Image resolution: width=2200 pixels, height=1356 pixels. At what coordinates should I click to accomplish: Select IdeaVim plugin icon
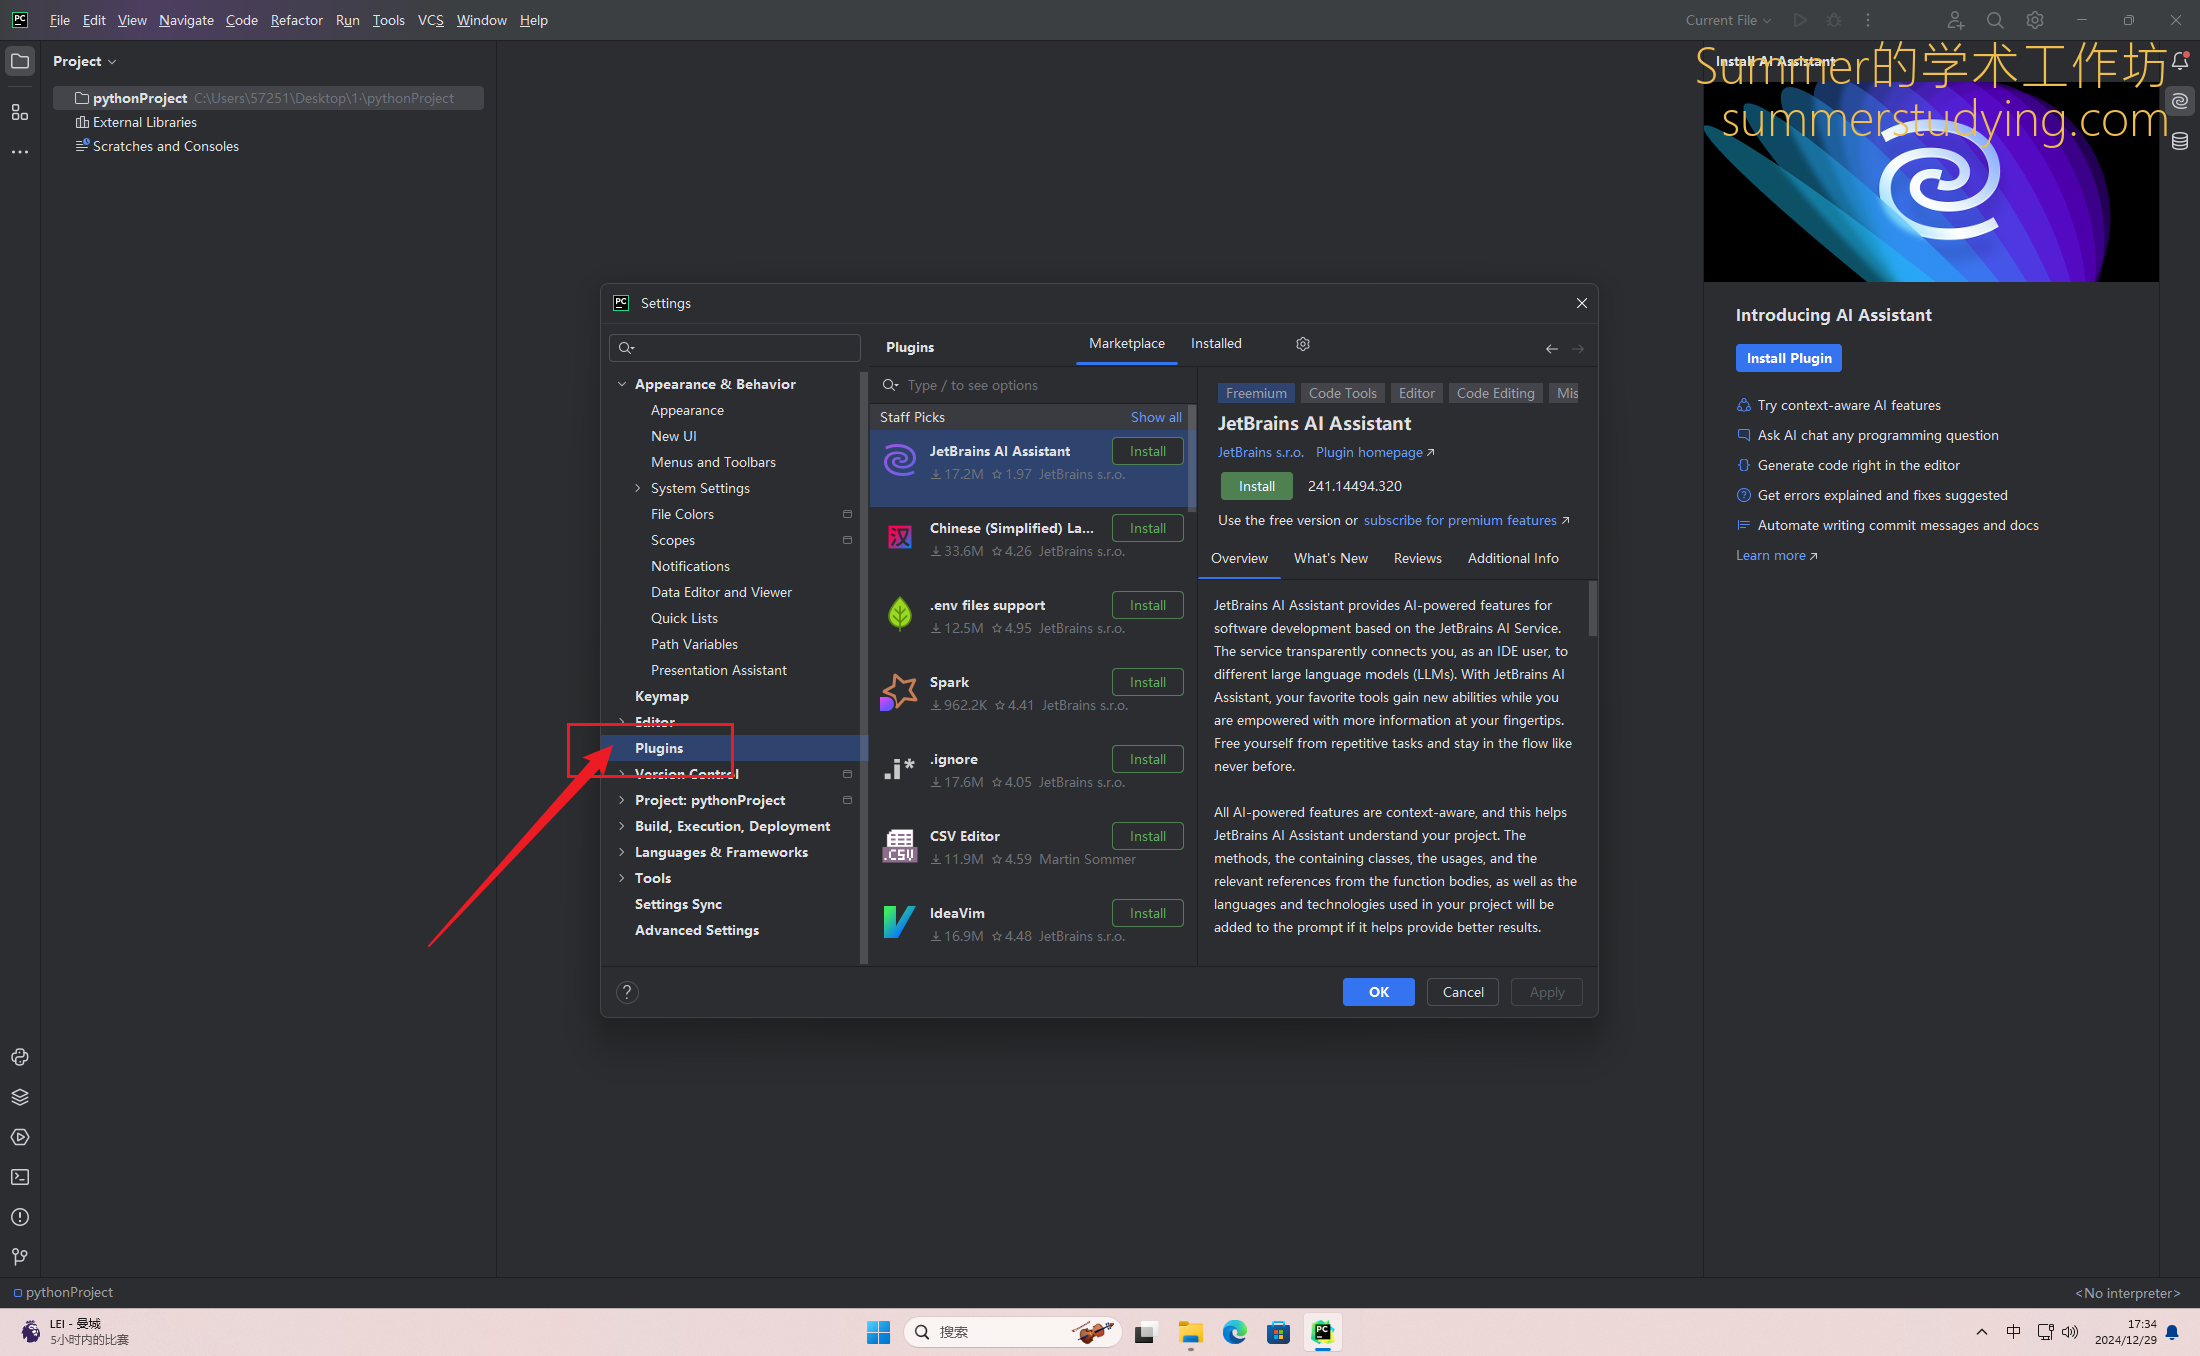899,923
